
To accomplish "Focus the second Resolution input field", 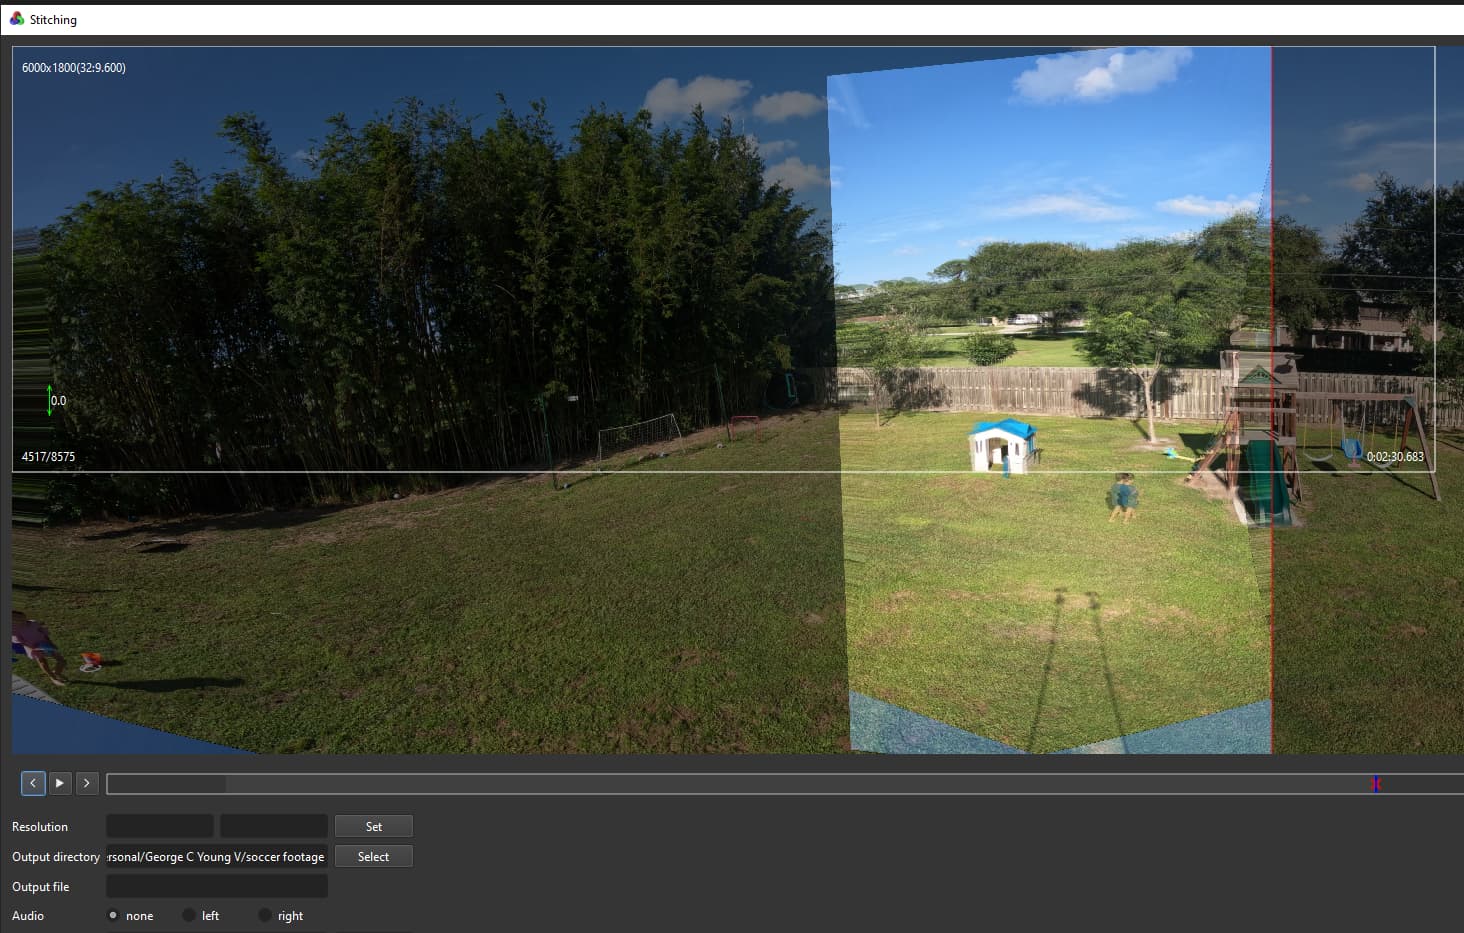I will point(273,826).
